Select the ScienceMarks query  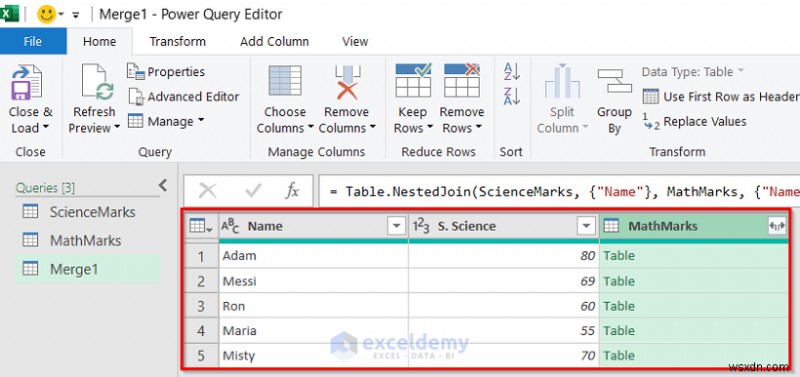tap(88, 212)
